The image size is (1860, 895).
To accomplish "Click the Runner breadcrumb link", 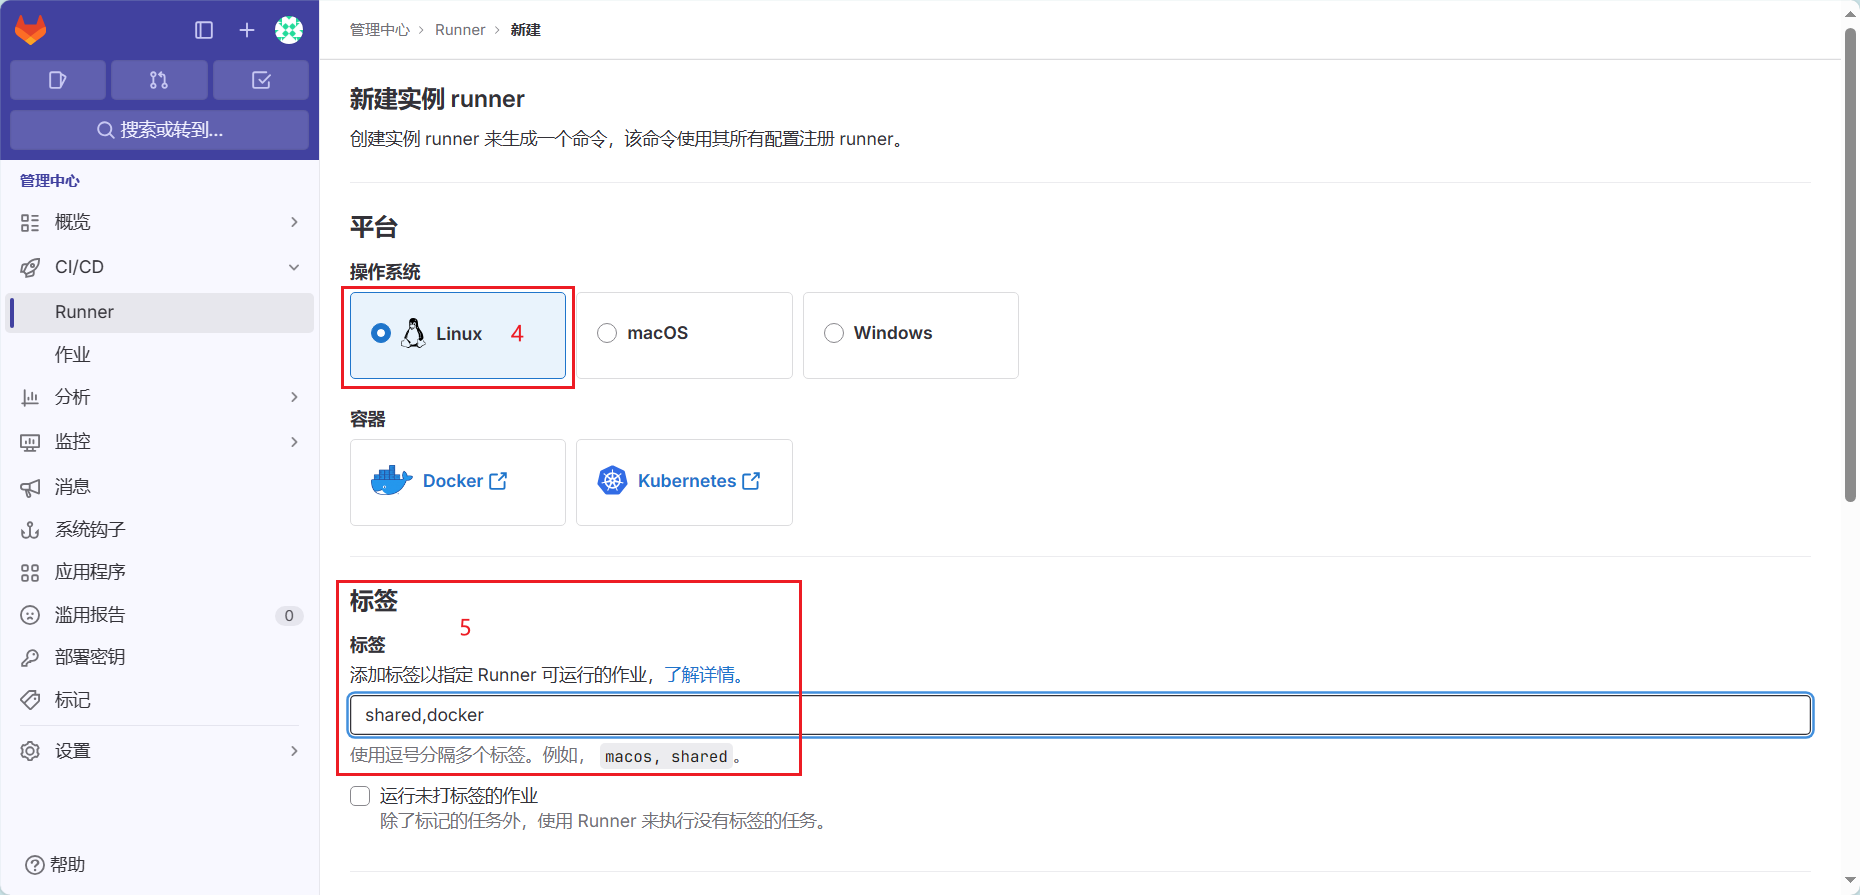I will pos(460,30).
